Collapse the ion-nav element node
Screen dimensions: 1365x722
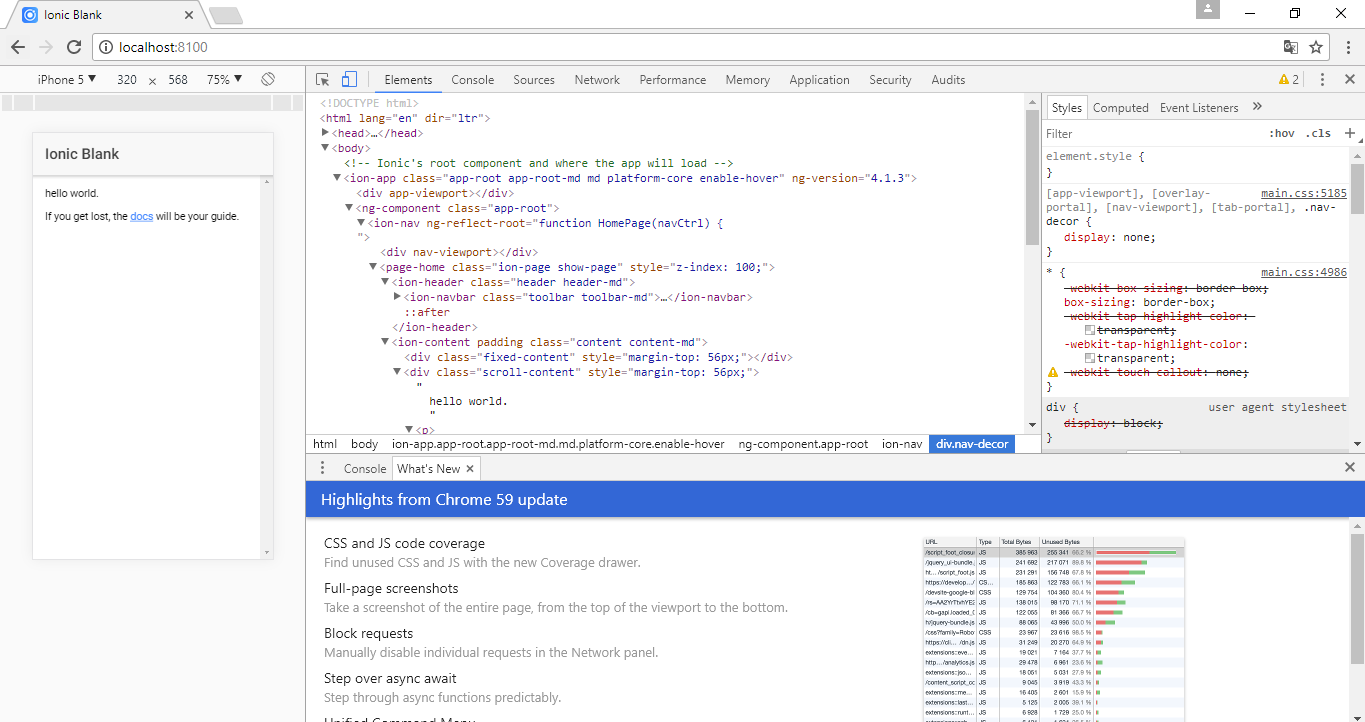pos(361,223)
